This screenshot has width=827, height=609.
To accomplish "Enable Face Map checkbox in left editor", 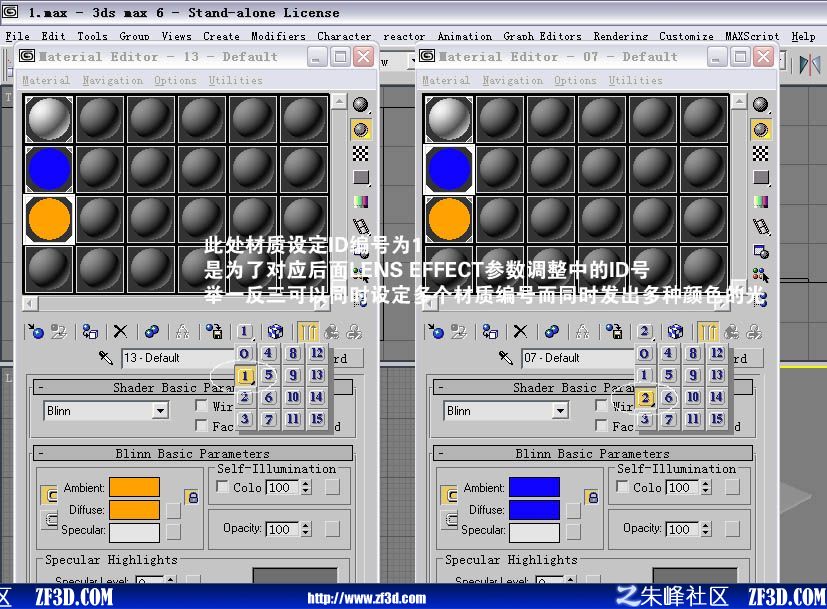I will pyautogui.click(x=201, y=425).
